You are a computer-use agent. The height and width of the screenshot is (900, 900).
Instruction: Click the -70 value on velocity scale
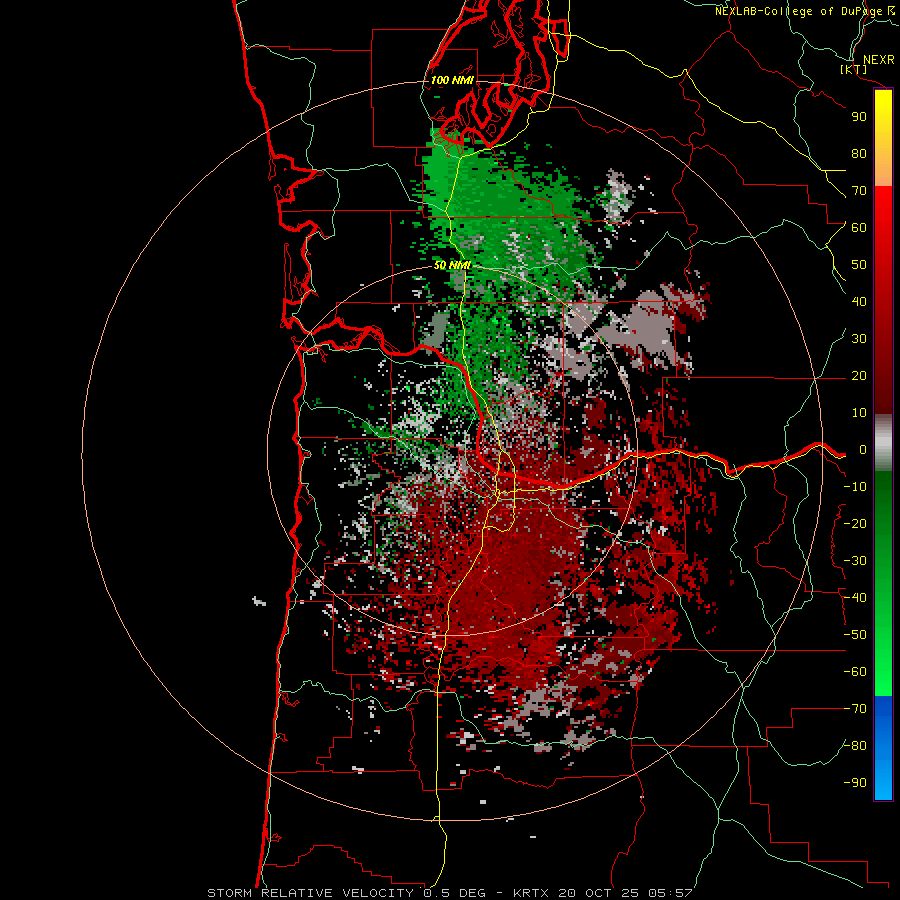(x=855, y=709)
